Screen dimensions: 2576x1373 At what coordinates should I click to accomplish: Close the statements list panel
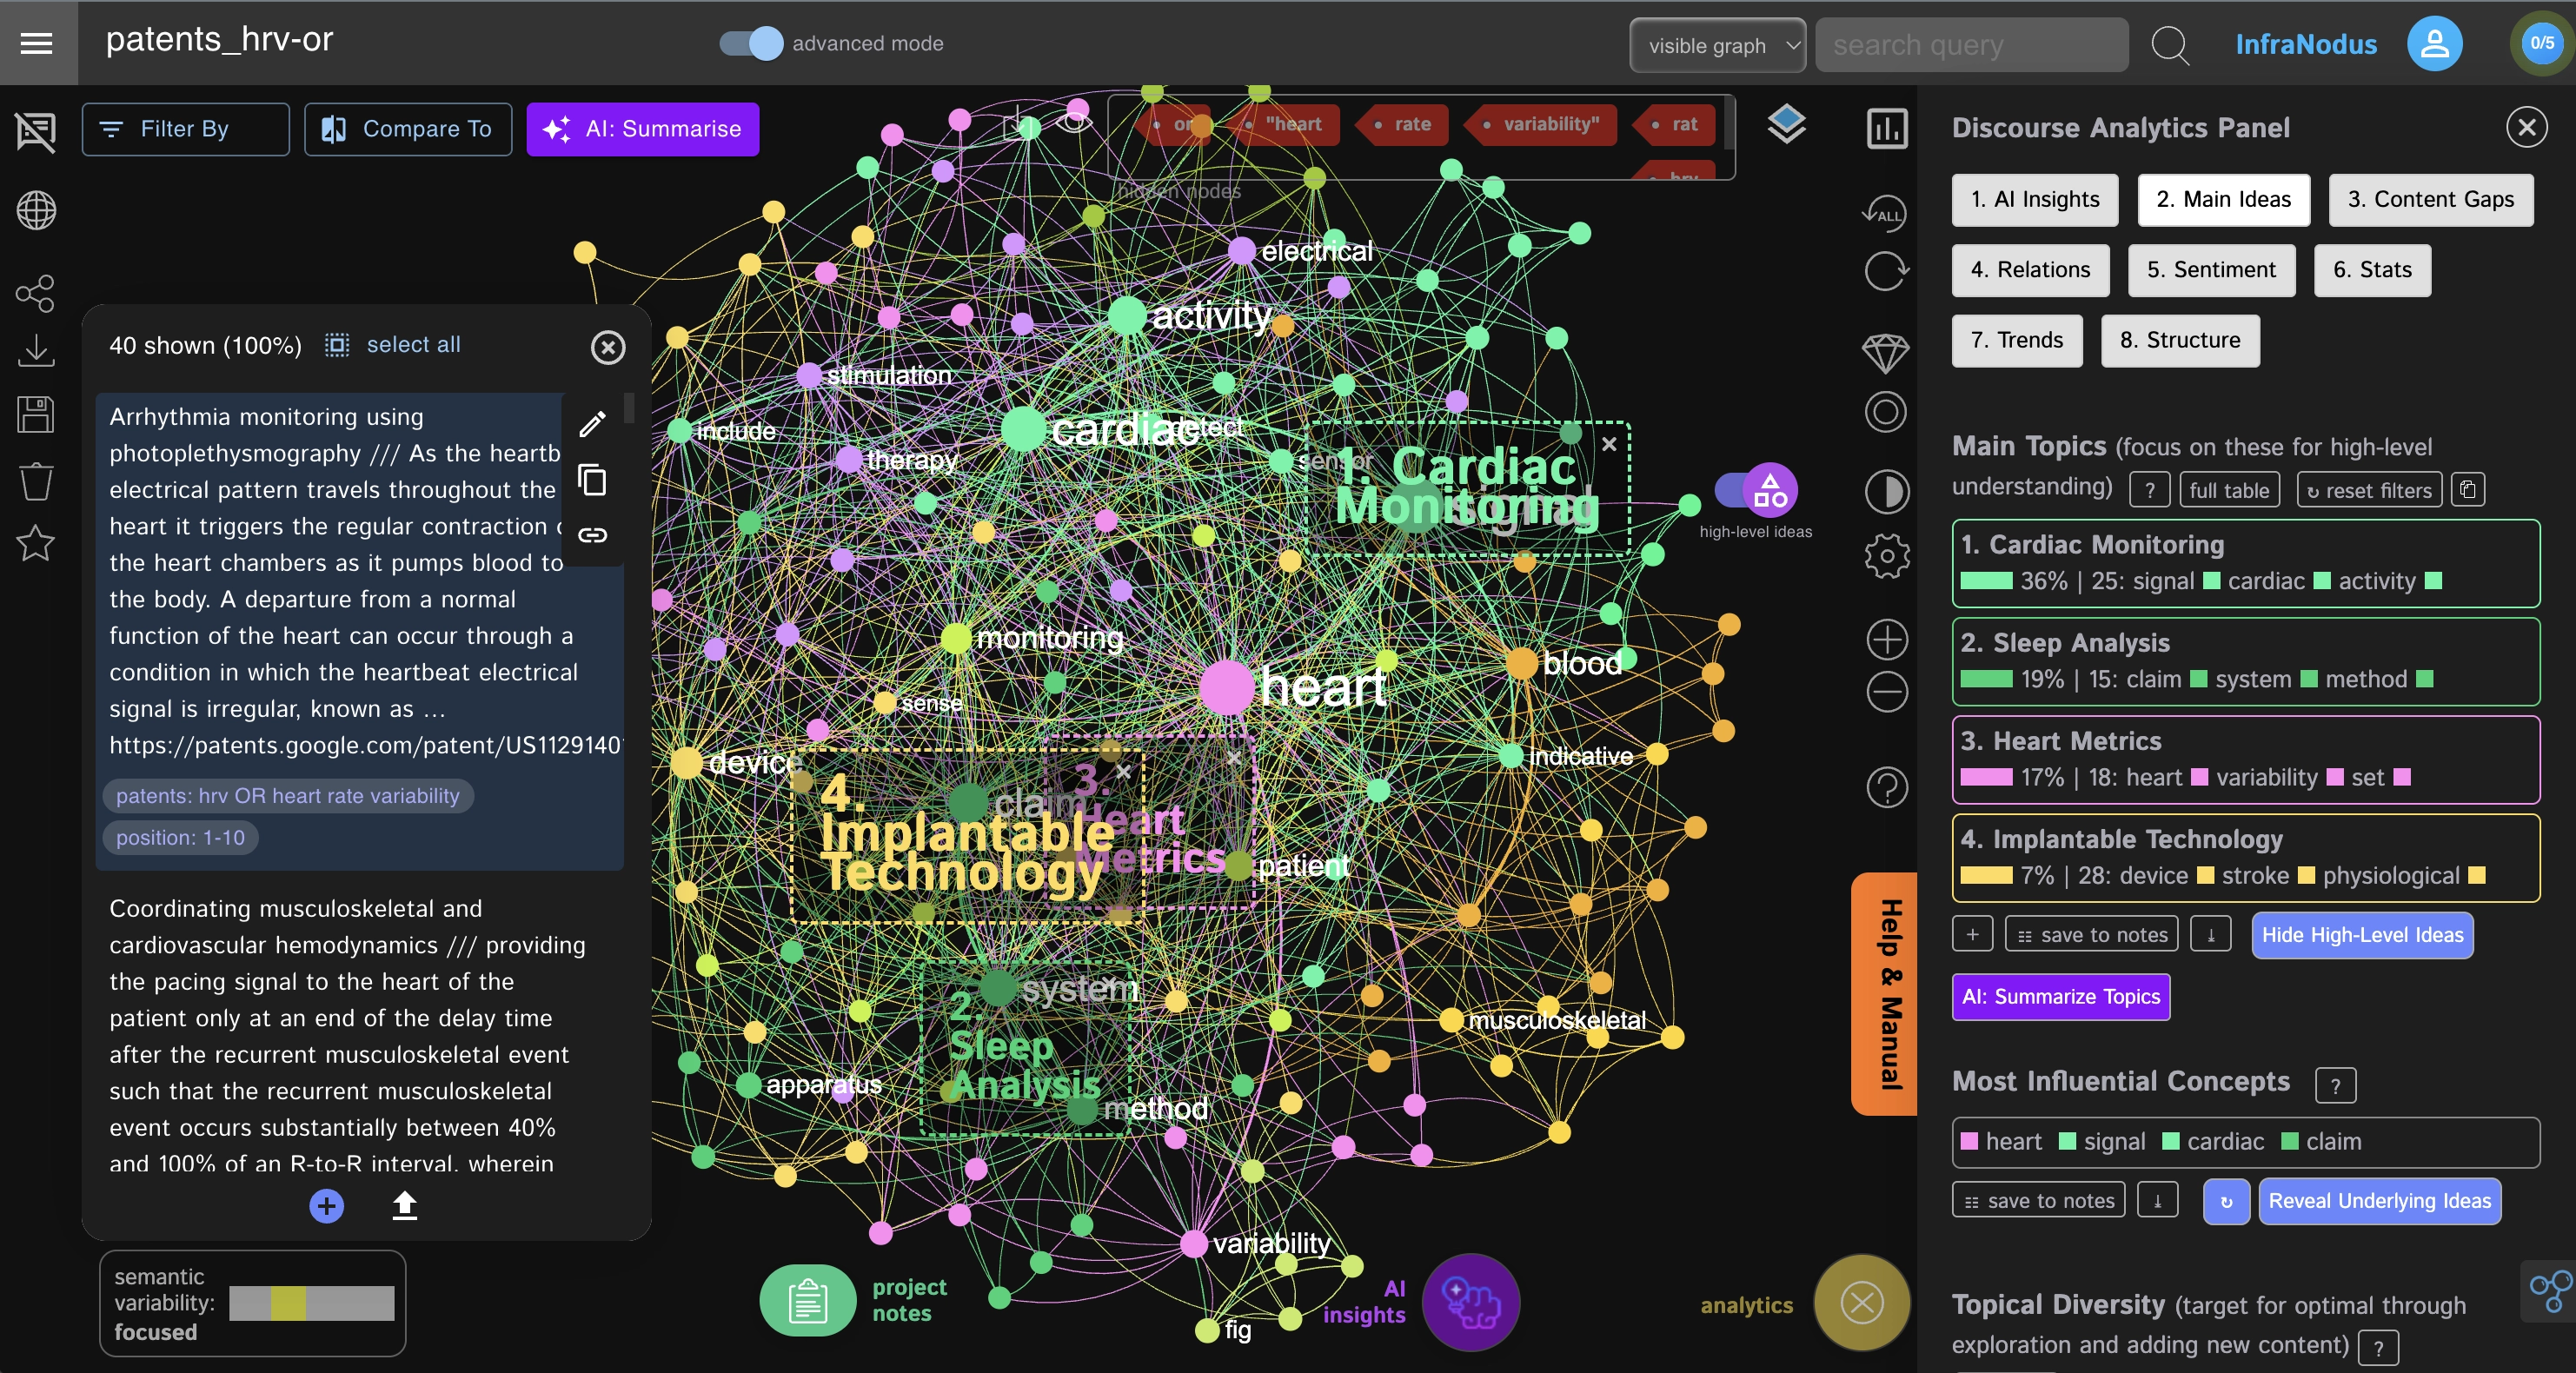[x=608, y=347]
